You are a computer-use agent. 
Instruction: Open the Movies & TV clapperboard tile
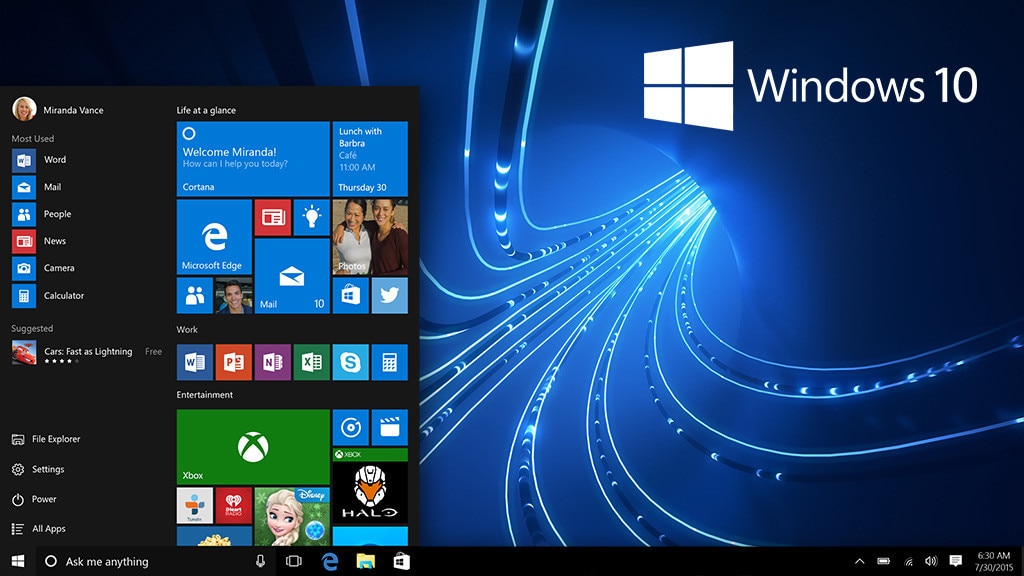[x=390, y=428]
